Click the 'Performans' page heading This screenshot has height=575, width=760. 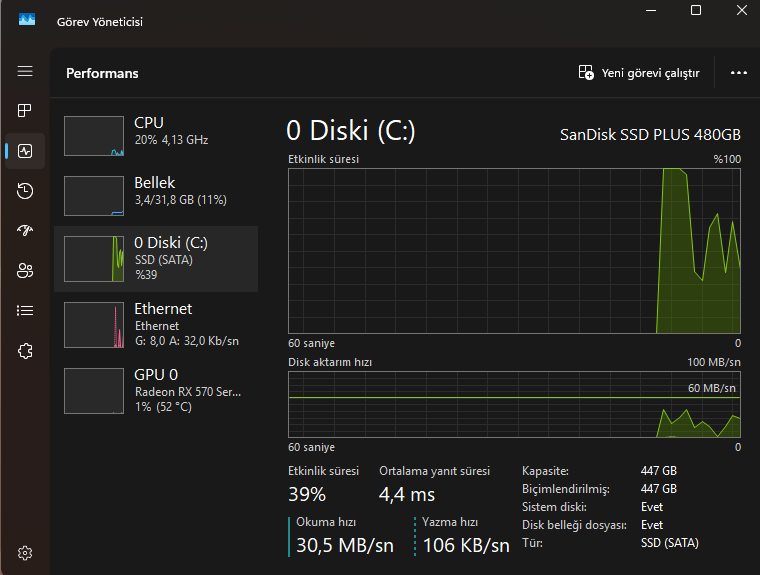[102, 73]
